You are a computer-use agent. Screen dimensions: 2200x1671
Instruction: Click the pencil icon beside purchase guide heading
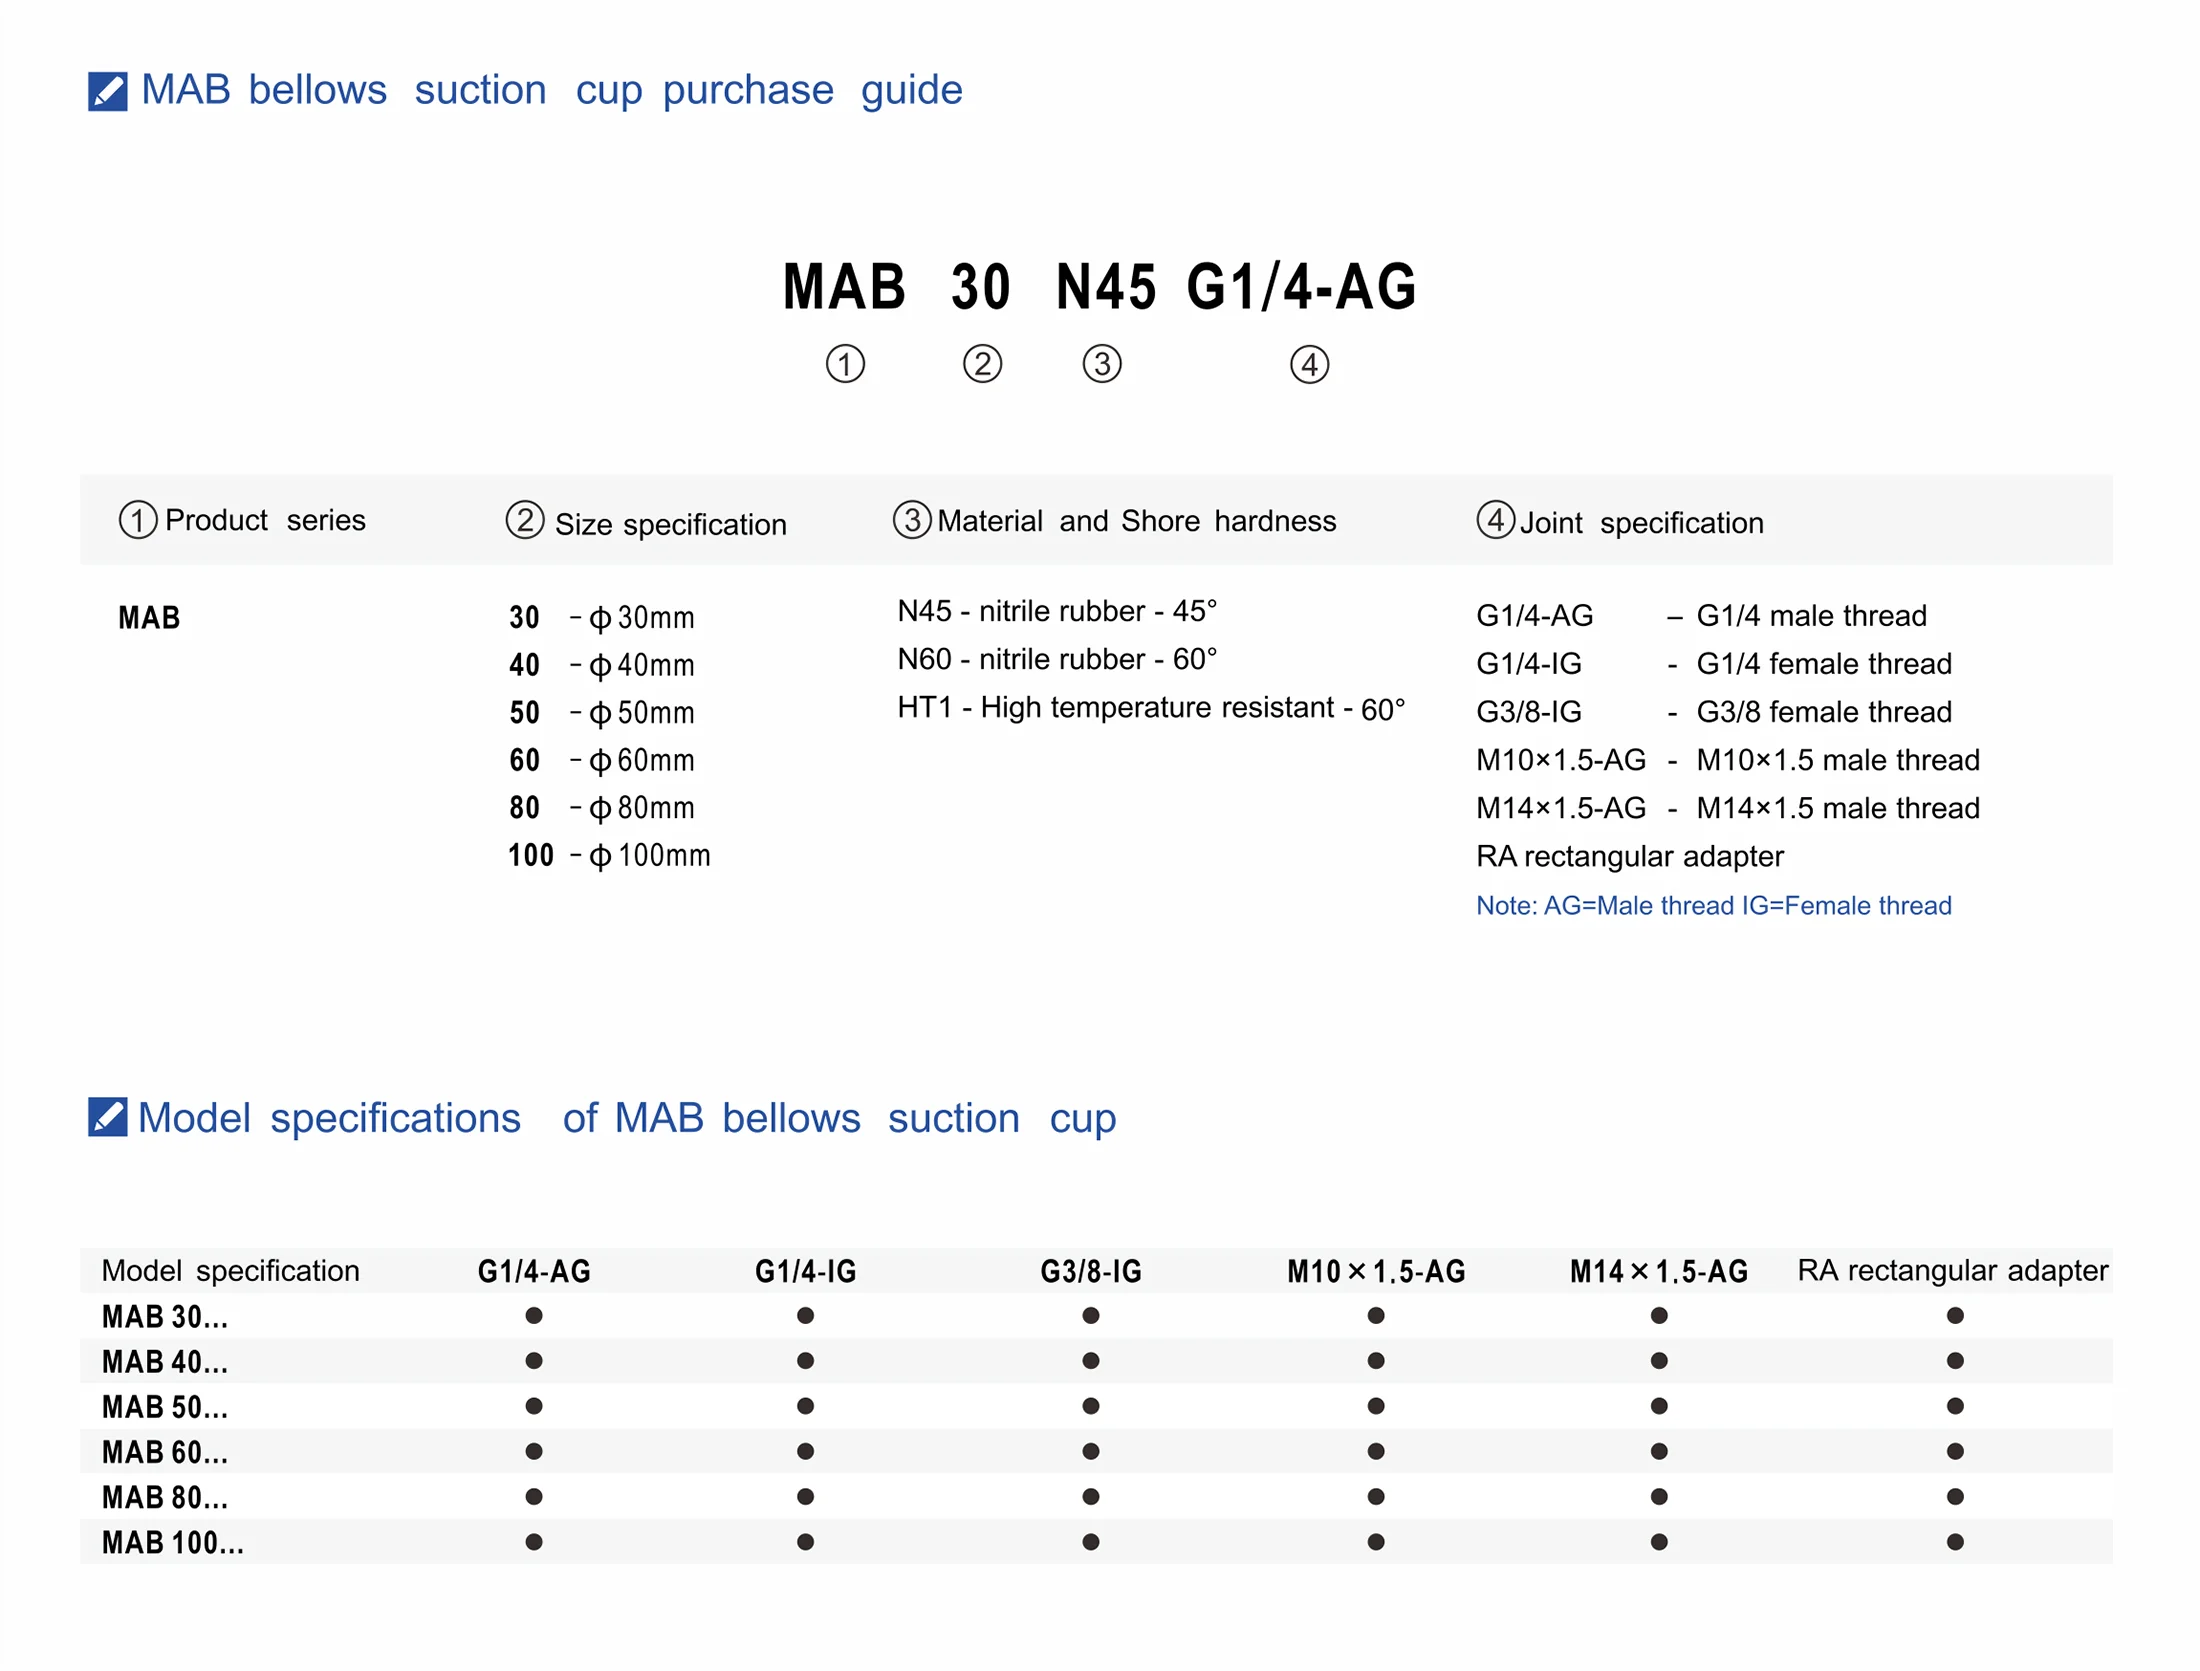[107, 91]
